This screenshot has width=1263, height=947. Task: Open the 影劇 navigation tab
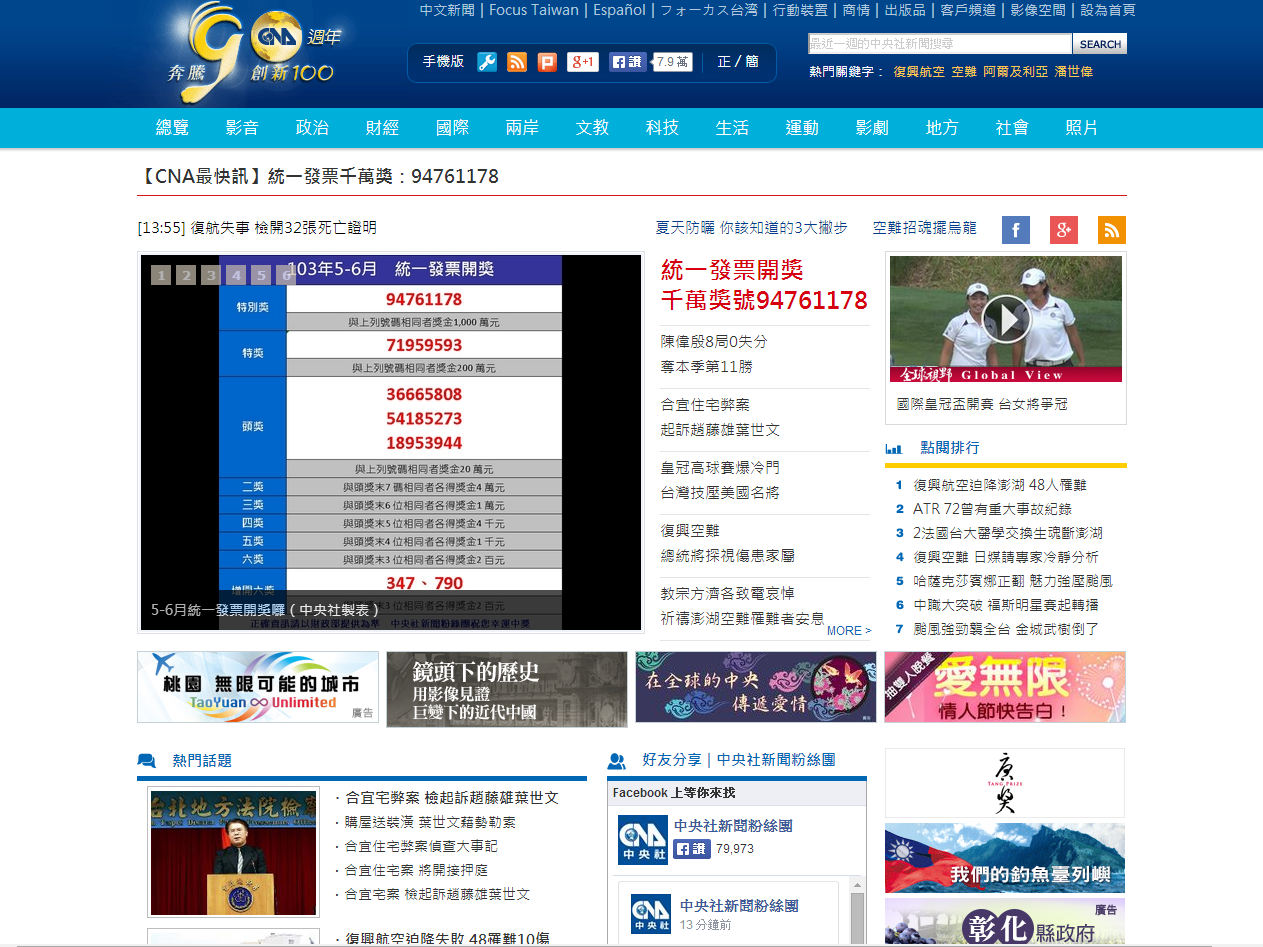(x=872, y=128)
